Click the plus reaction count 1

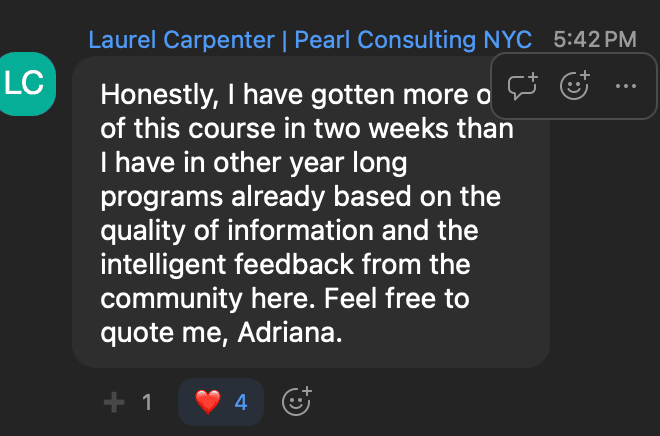pyautogui.click(x=146, y=402)
